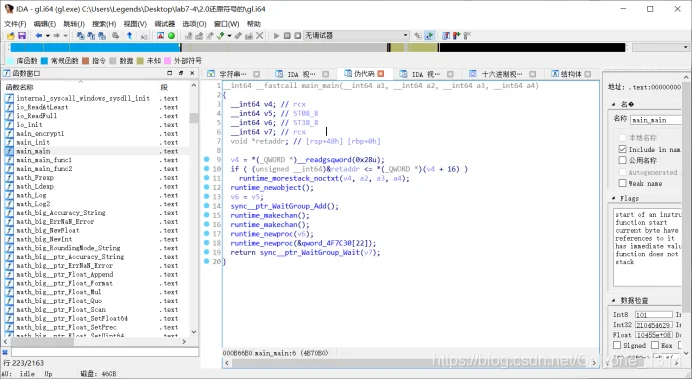The height and width of the screenshot is (379, 692).
Task: Start the debugger with the play icon
Action: coord(276,36)
